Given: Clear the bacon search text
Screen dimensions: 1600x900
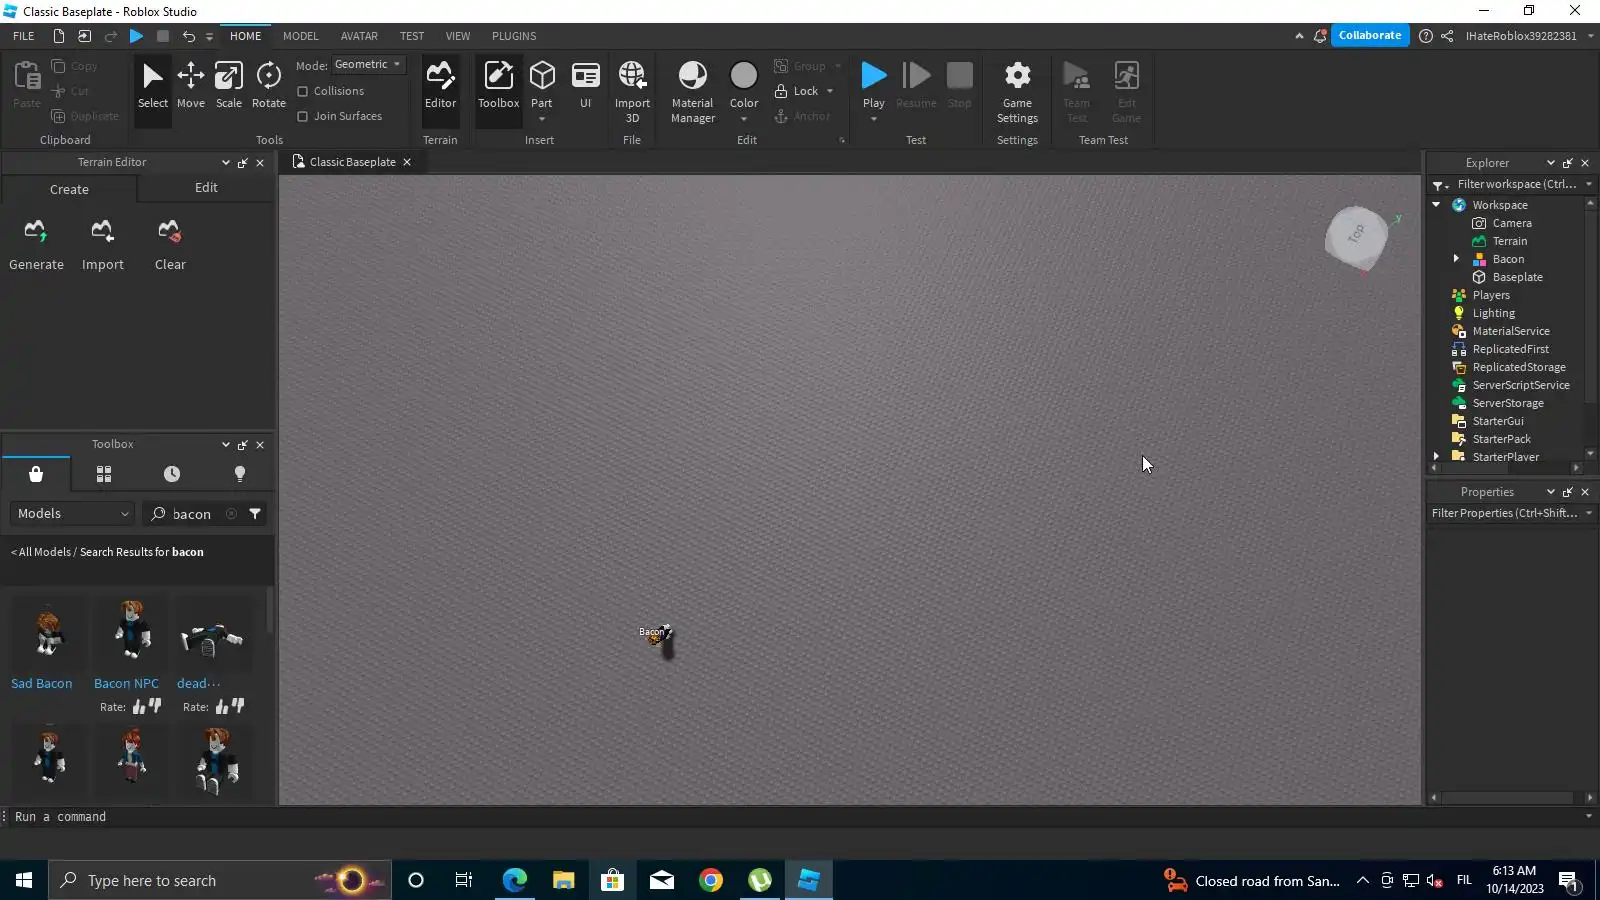Looking at the screenshot, I should point(231,514).
